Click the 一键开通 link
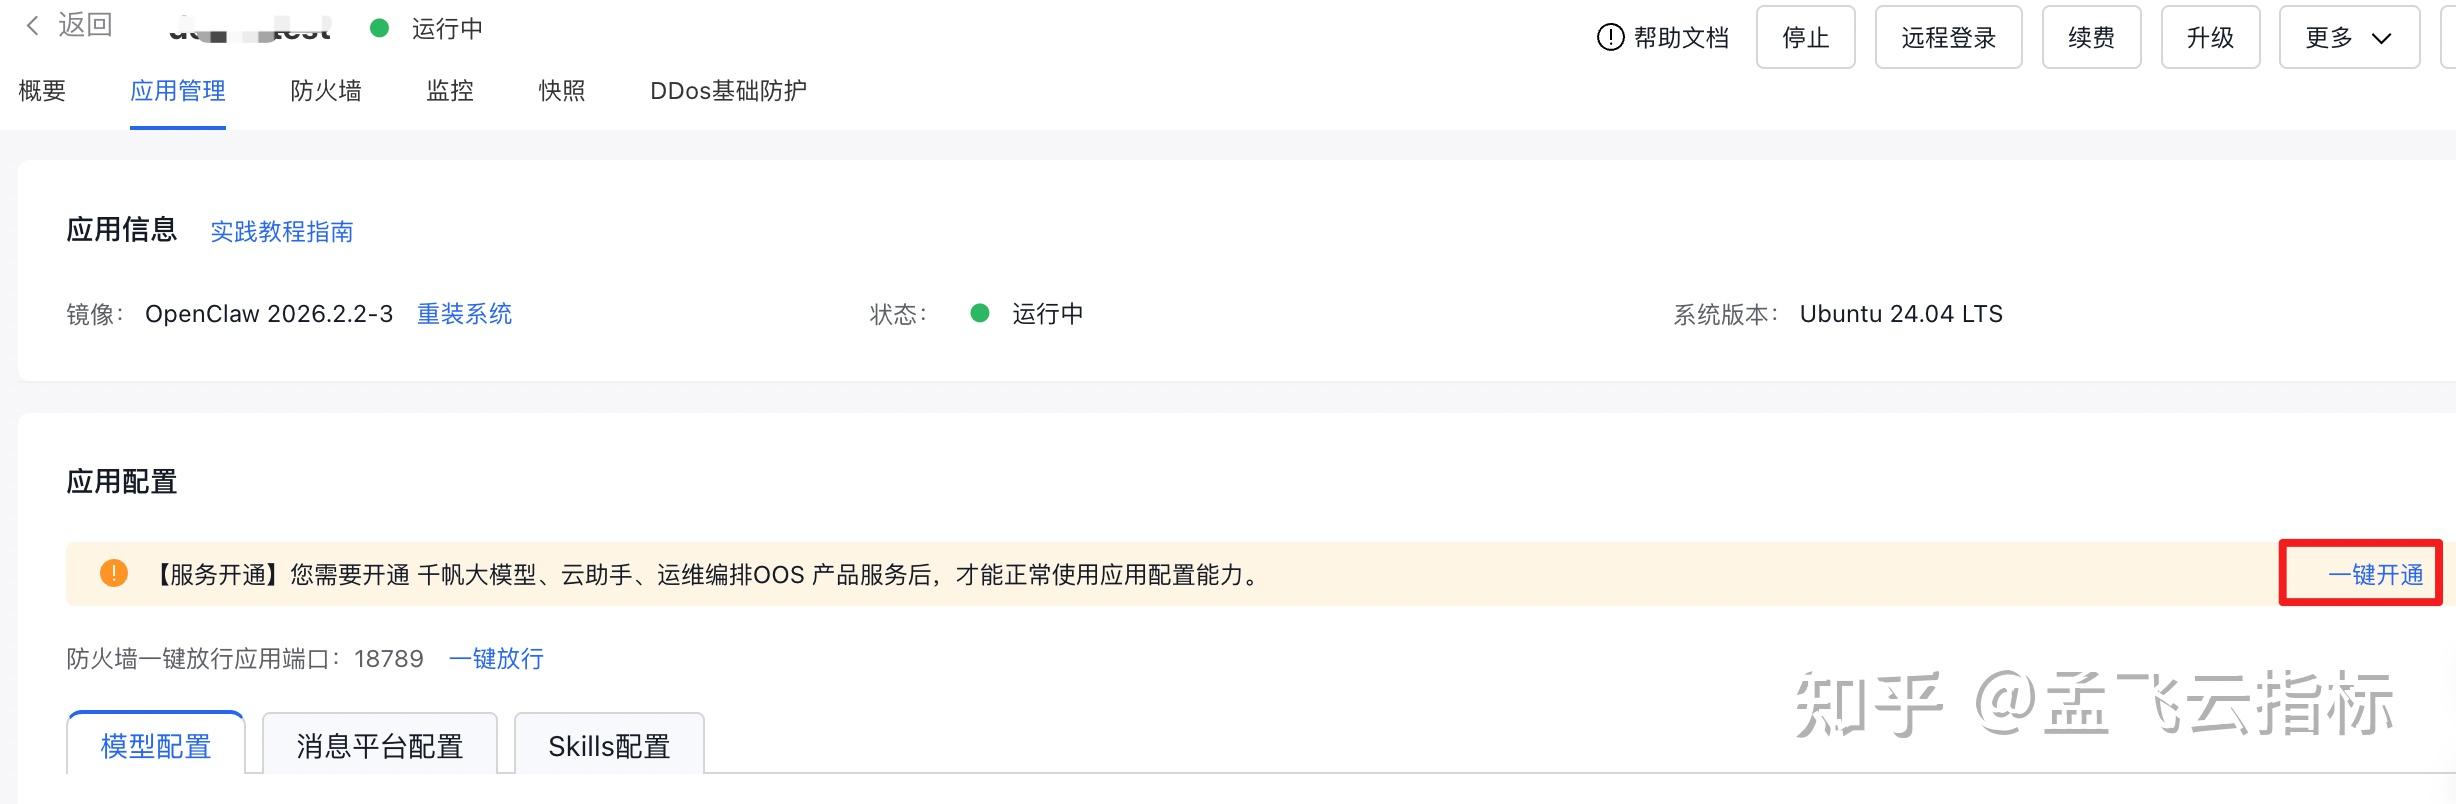 coord(2375,575)
